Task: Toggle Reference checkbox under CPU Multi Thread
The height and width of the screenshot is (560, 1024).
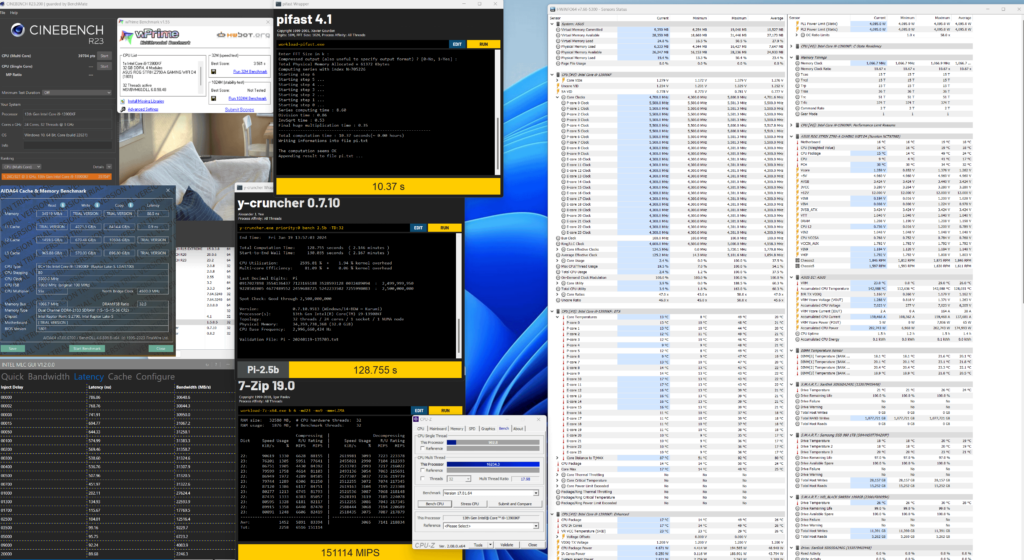Action: coord(422,470)
